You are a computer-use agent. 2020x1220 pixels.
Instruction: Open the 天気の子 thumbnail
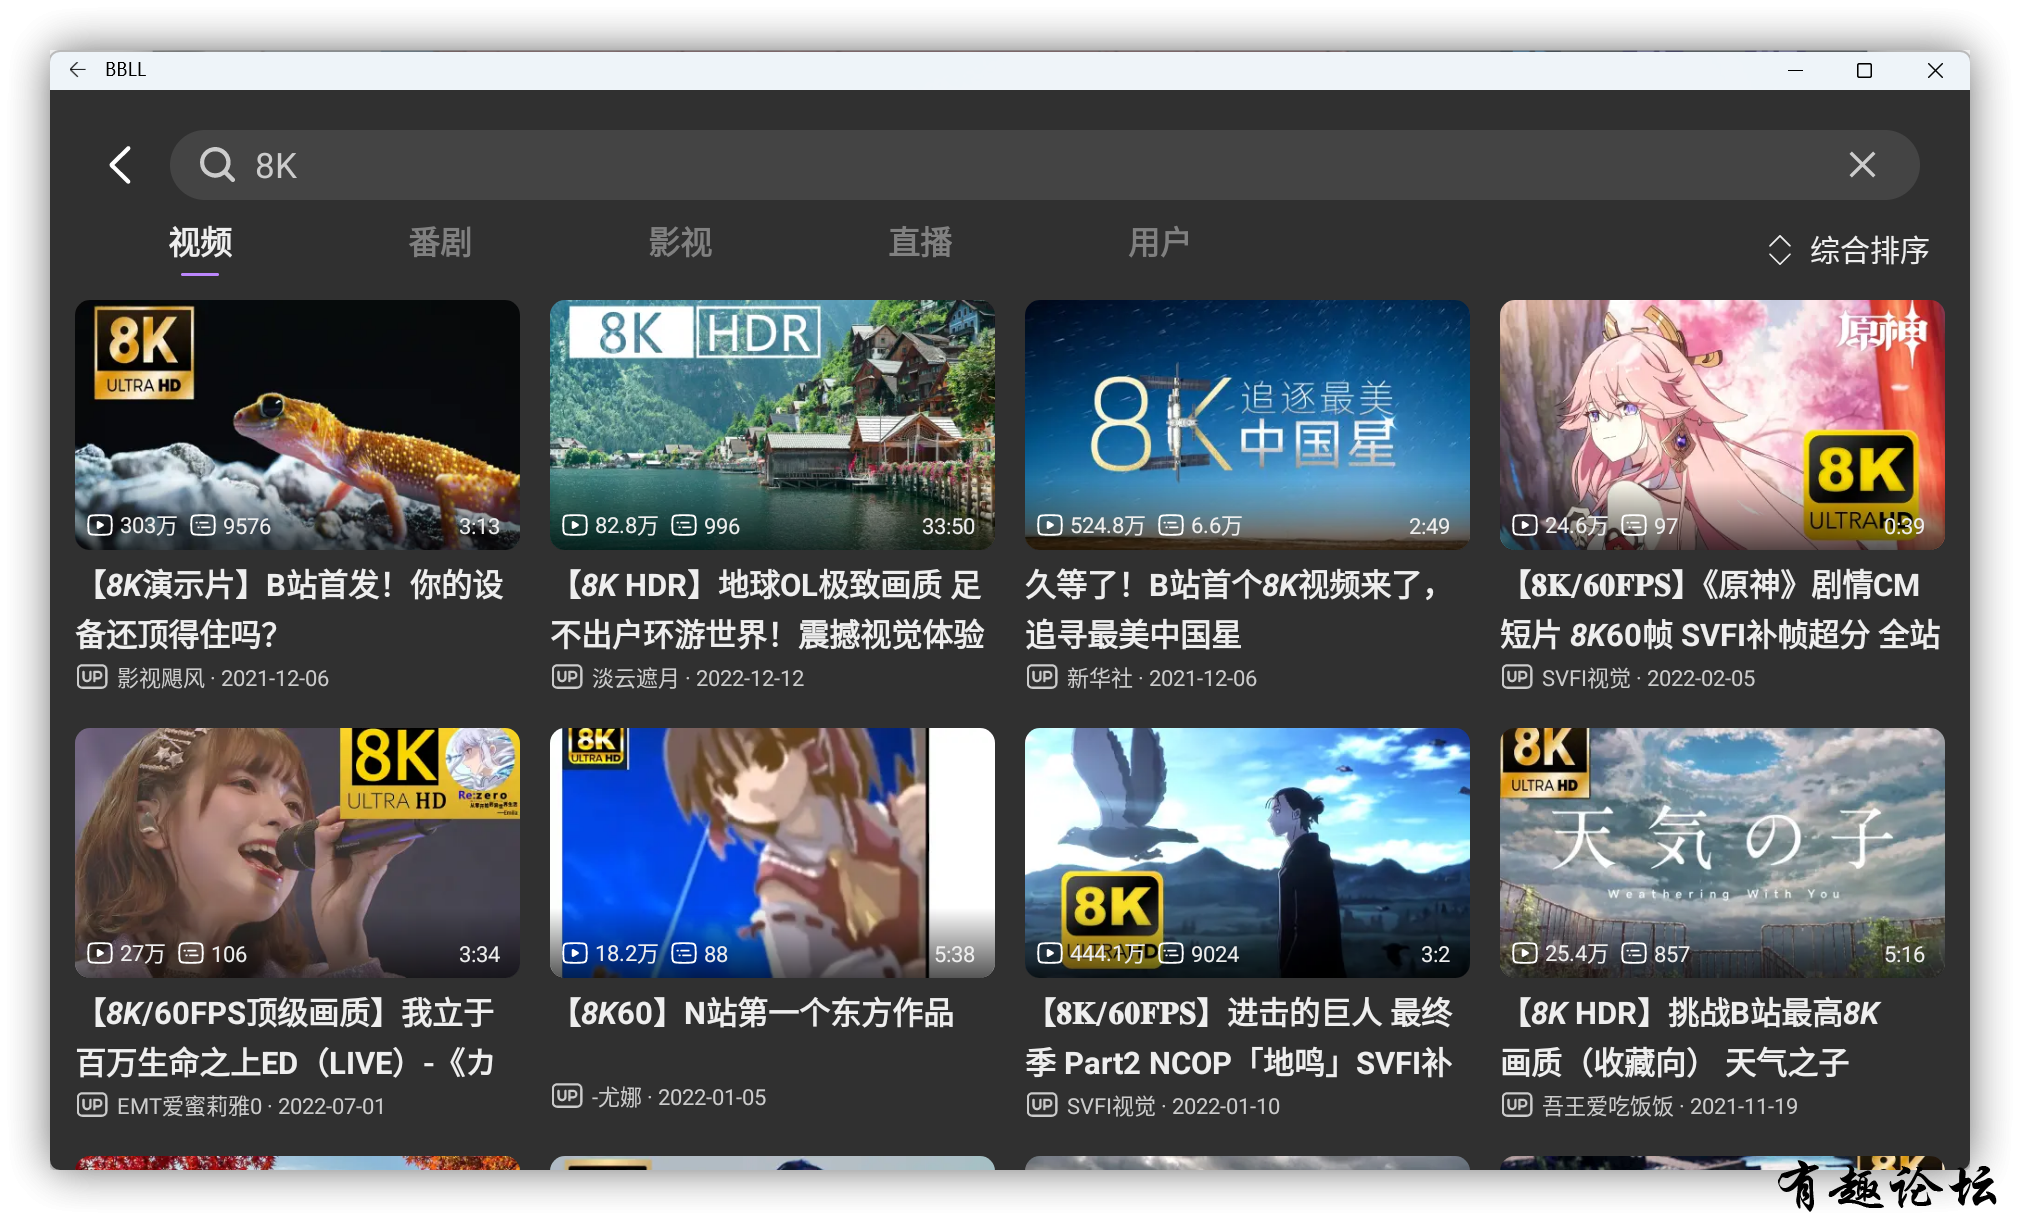(x=1722, y=852)
